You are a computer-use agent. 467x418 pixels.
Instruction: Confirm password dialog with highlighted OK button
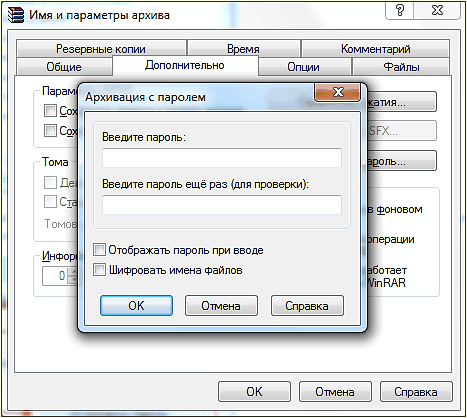pos(136,306)
